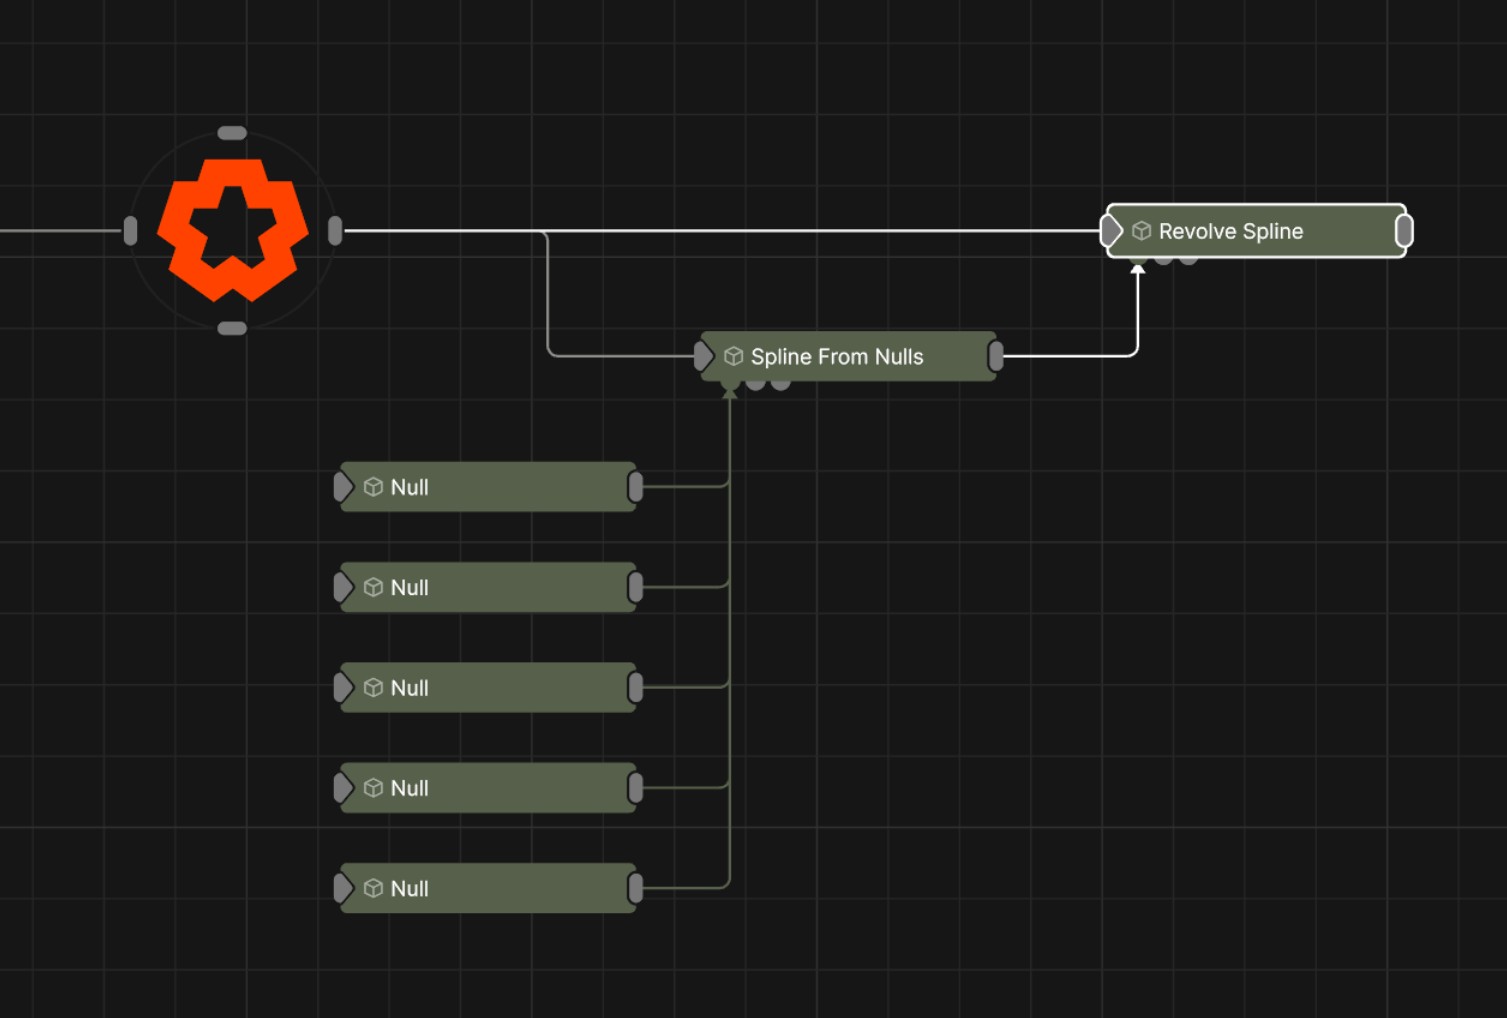Click the root node's right output port
This screenshot has width=1507, height=1018.
tap(335, 231)
